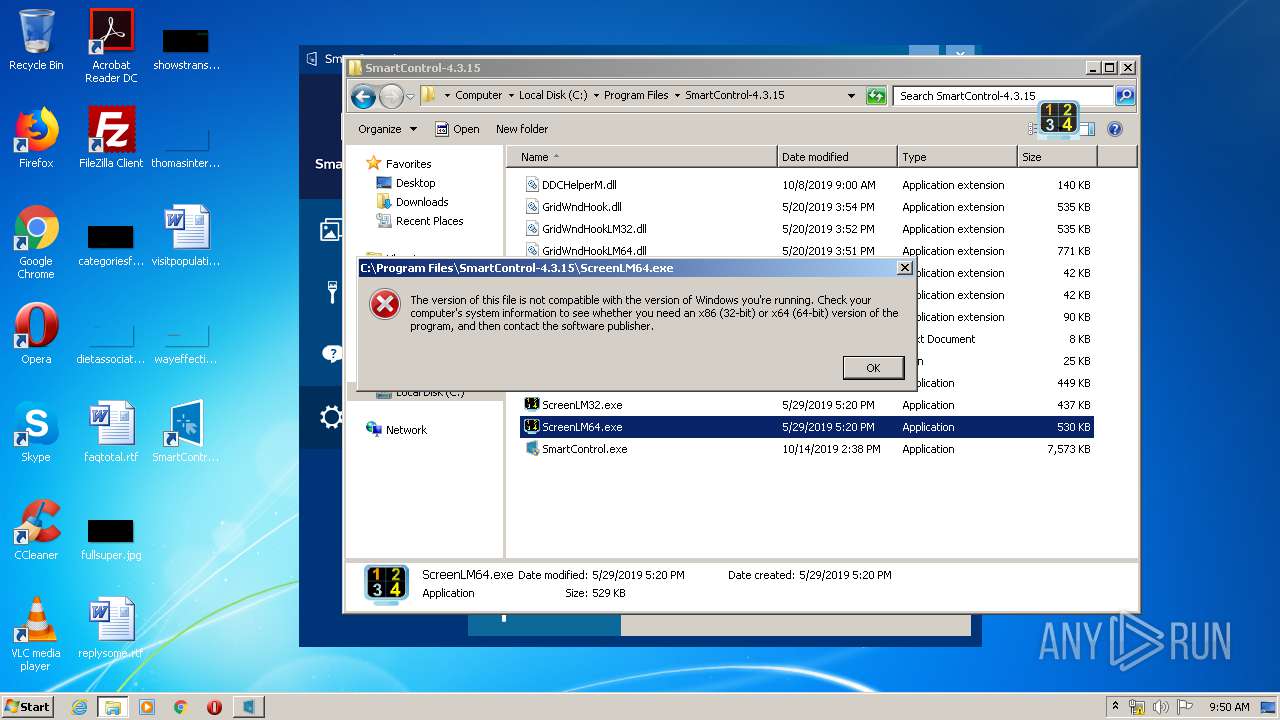The height and width of the screenshot is (720, 1280).
Task: Click the Chrome taskbar icon
Action: (x=180, y=707)
